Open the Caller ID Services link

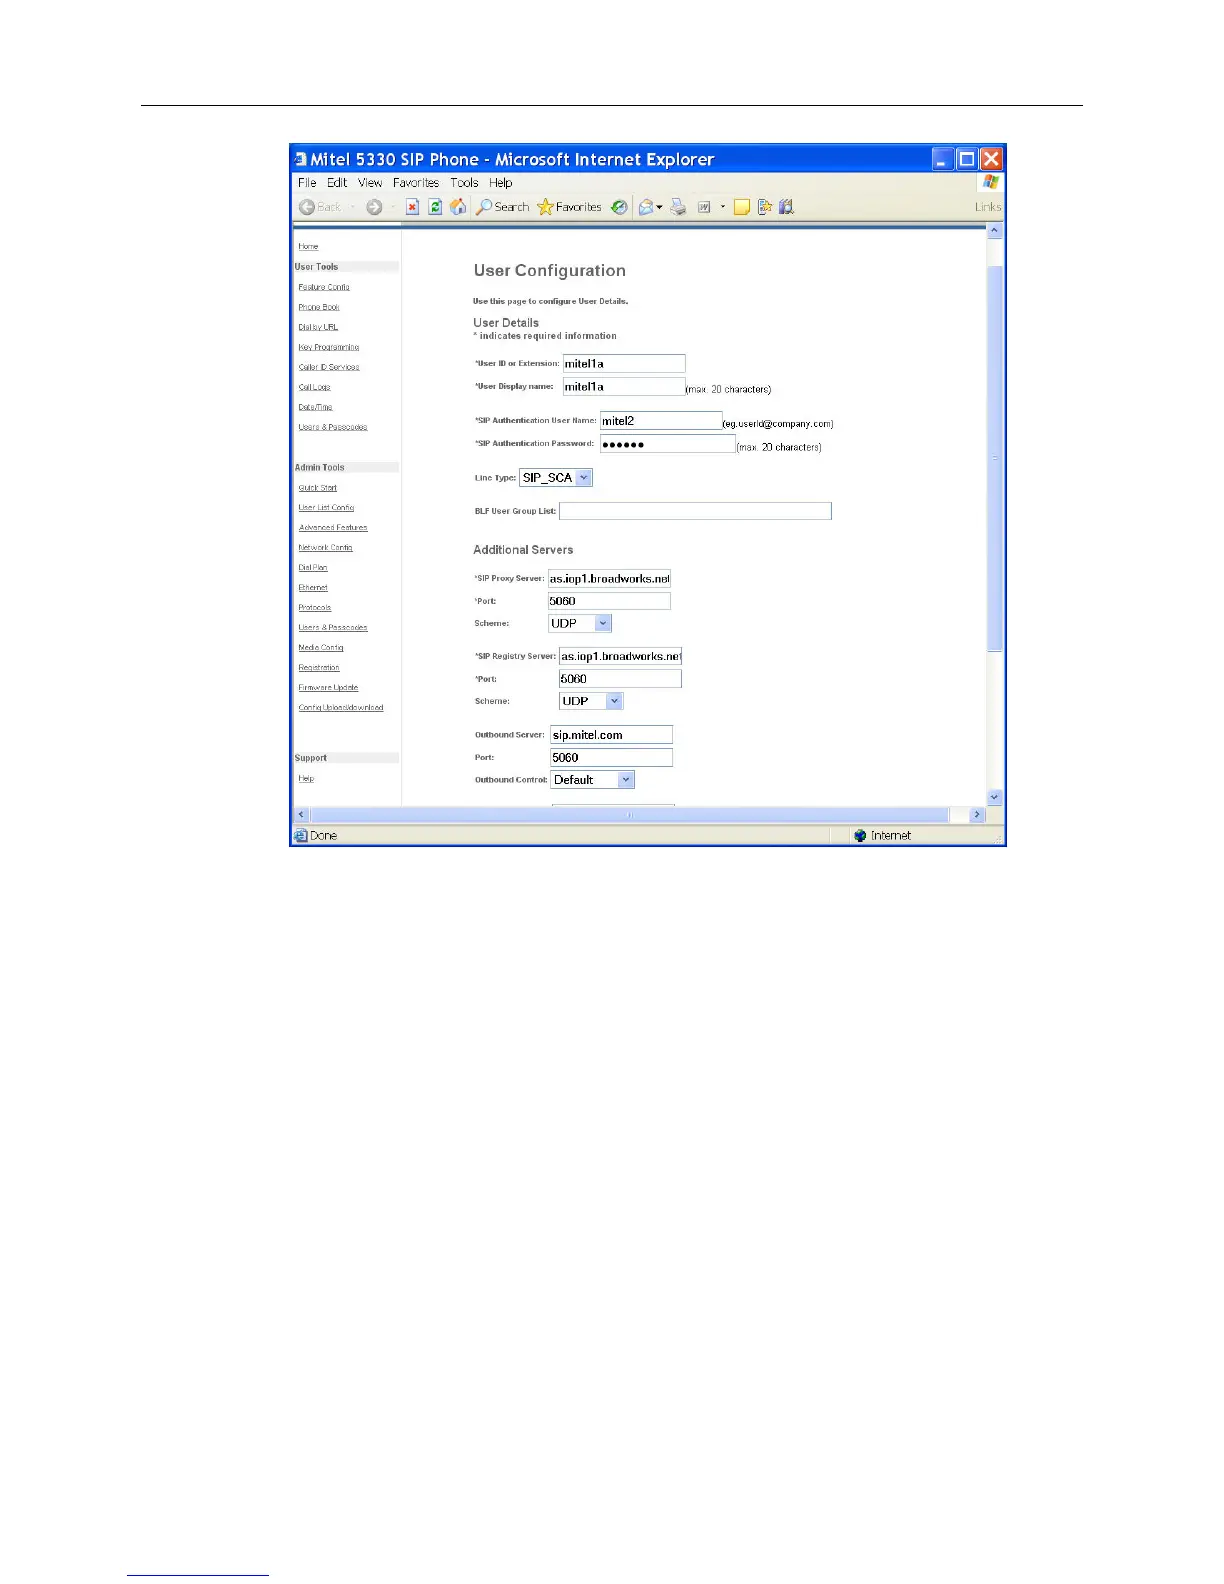tap(329, 367)
